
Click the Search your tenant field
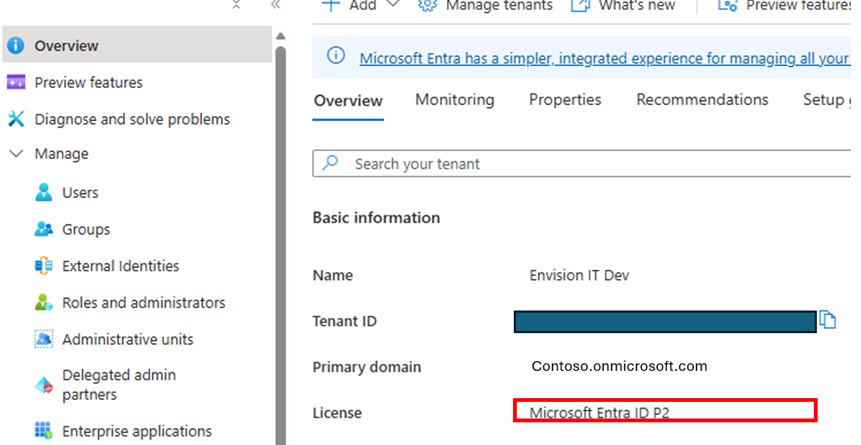[x=582, y=164]
